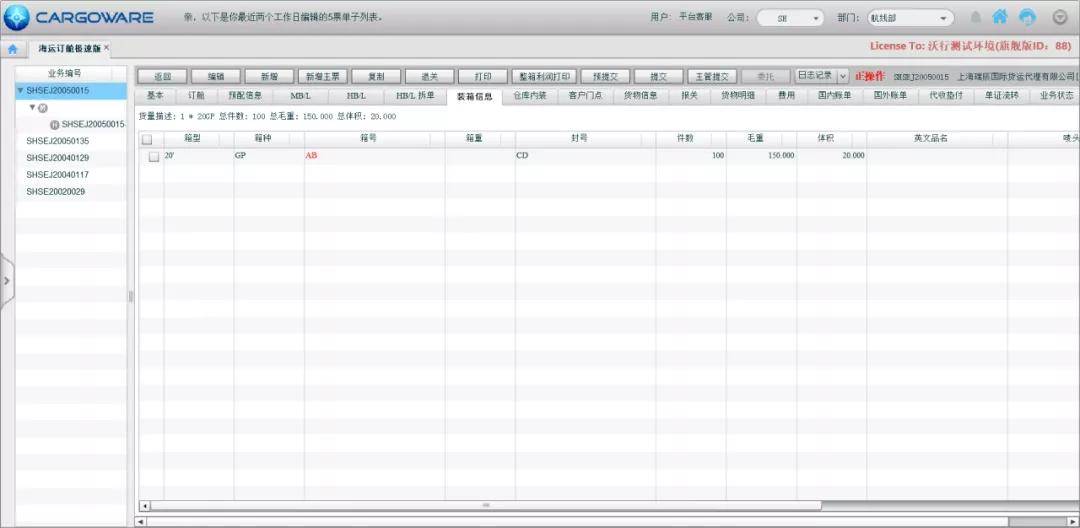Open the MB/L tab
This screenshot has height=528, width=1080.
tap(300, 96)
